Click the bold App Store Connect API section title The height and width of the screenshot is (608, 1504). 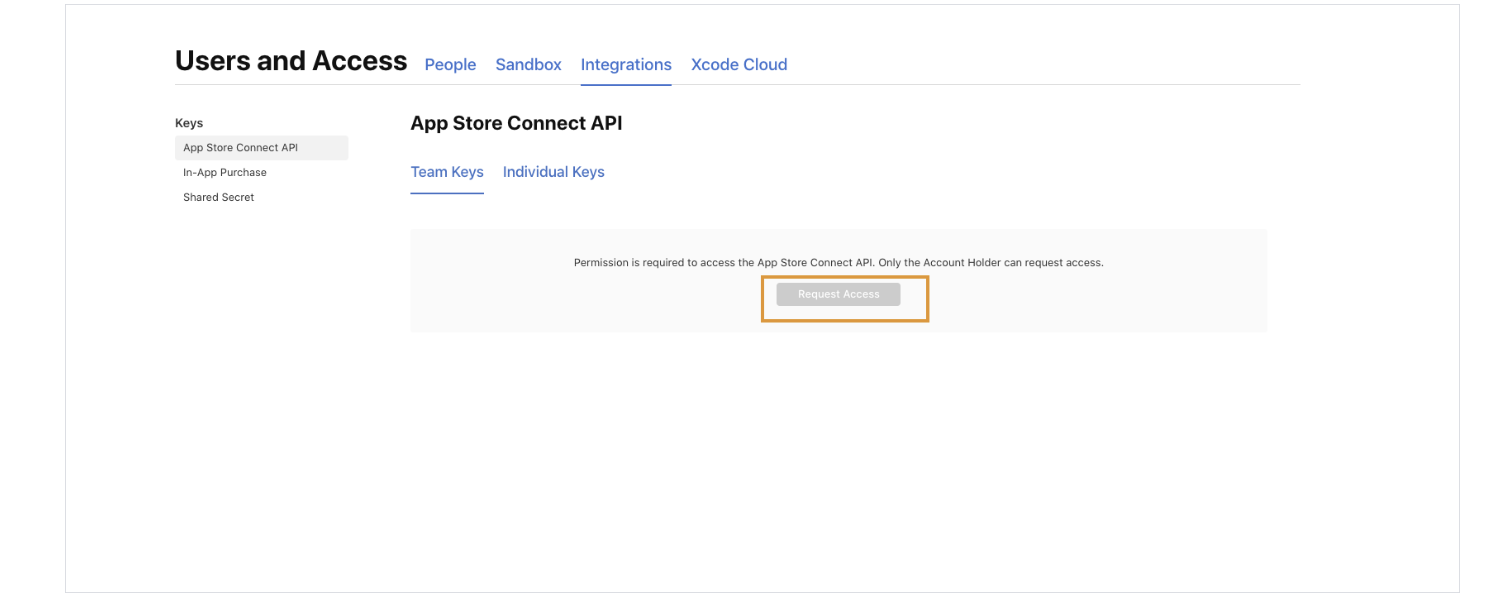[x=516, y=123]
